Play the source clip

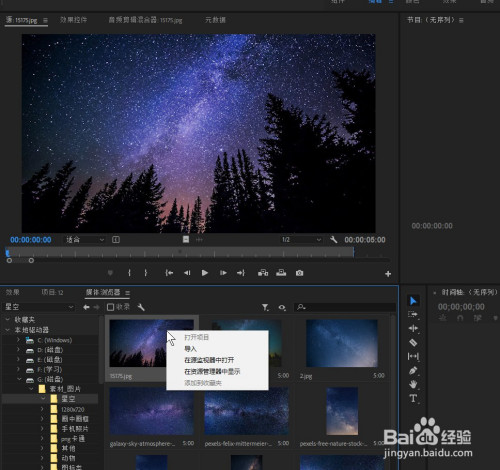pyautogui.click(x=205, y=273)
